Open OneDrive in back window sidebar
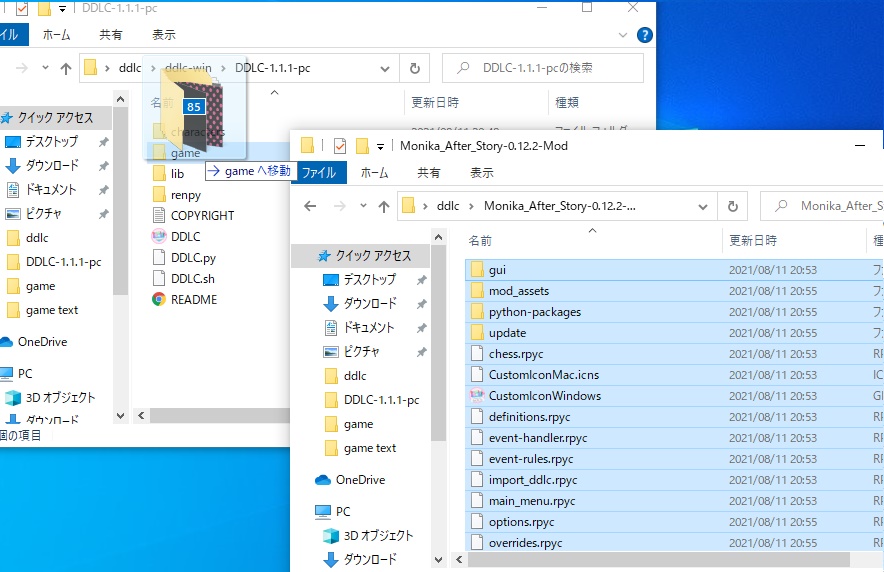 42,342
